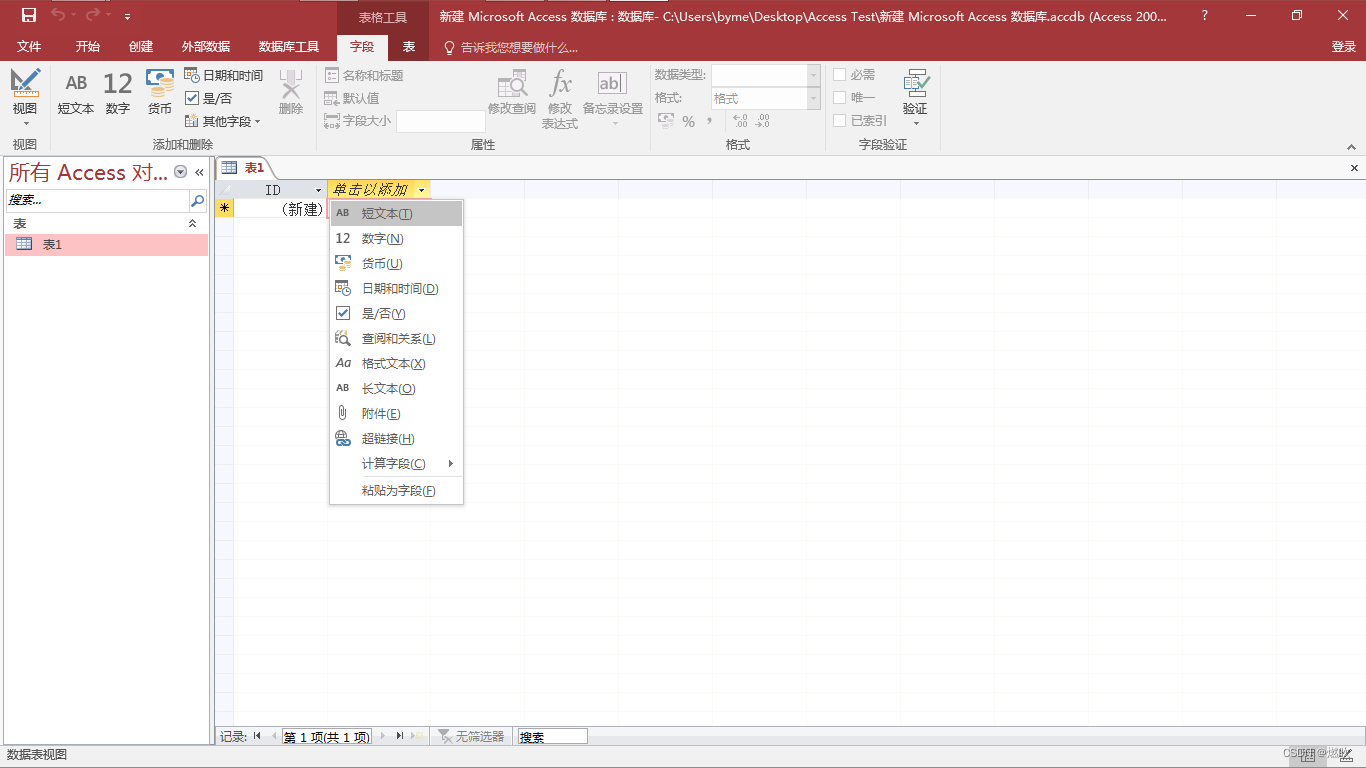Choose 是/否(Y) menu item
The width and height of the screenshot is (1366, 768).
397,314
